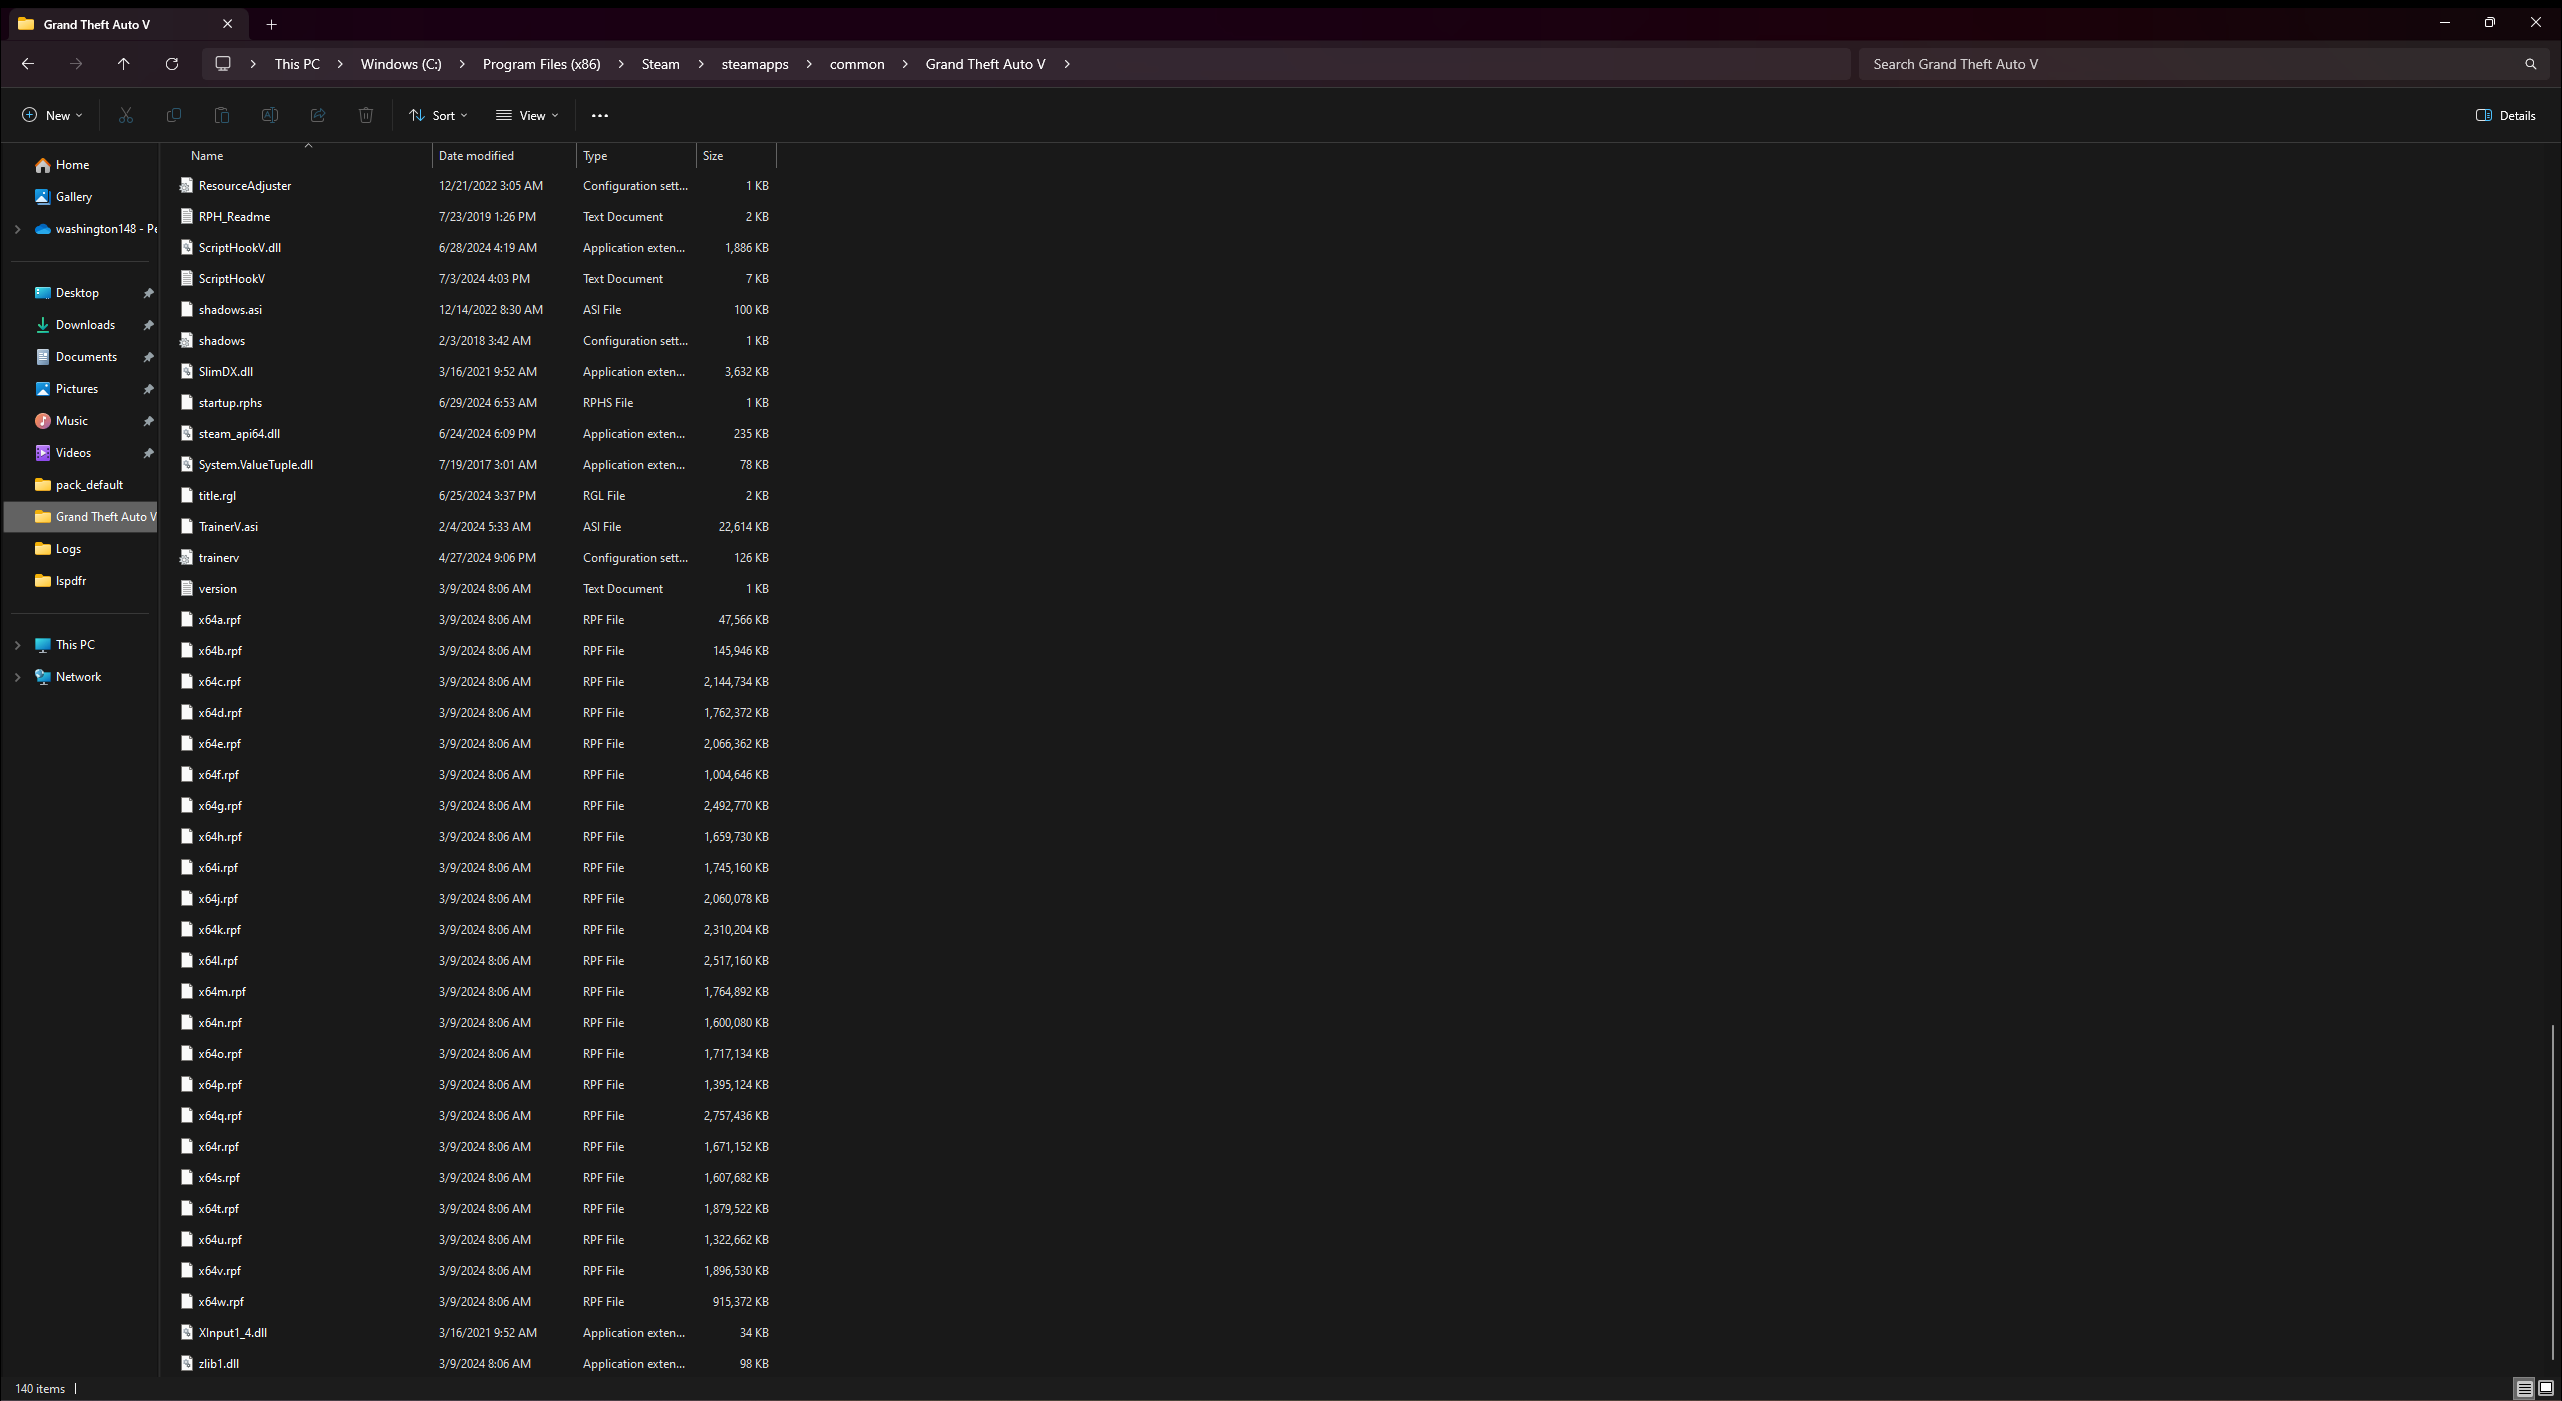Screen dimensions: 2562x1401
Task: Click the Delete trash can icon
Action: (x=366, y=115)
